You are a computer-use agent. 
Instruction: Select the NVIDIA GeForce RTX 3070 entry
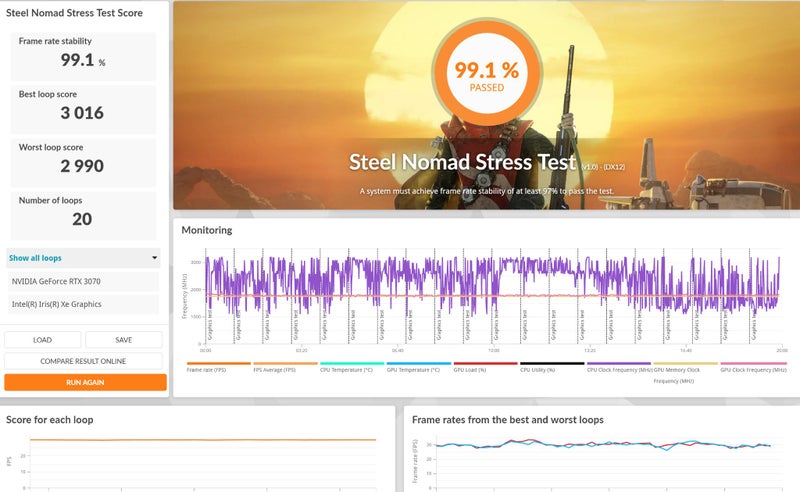point(84,282)
